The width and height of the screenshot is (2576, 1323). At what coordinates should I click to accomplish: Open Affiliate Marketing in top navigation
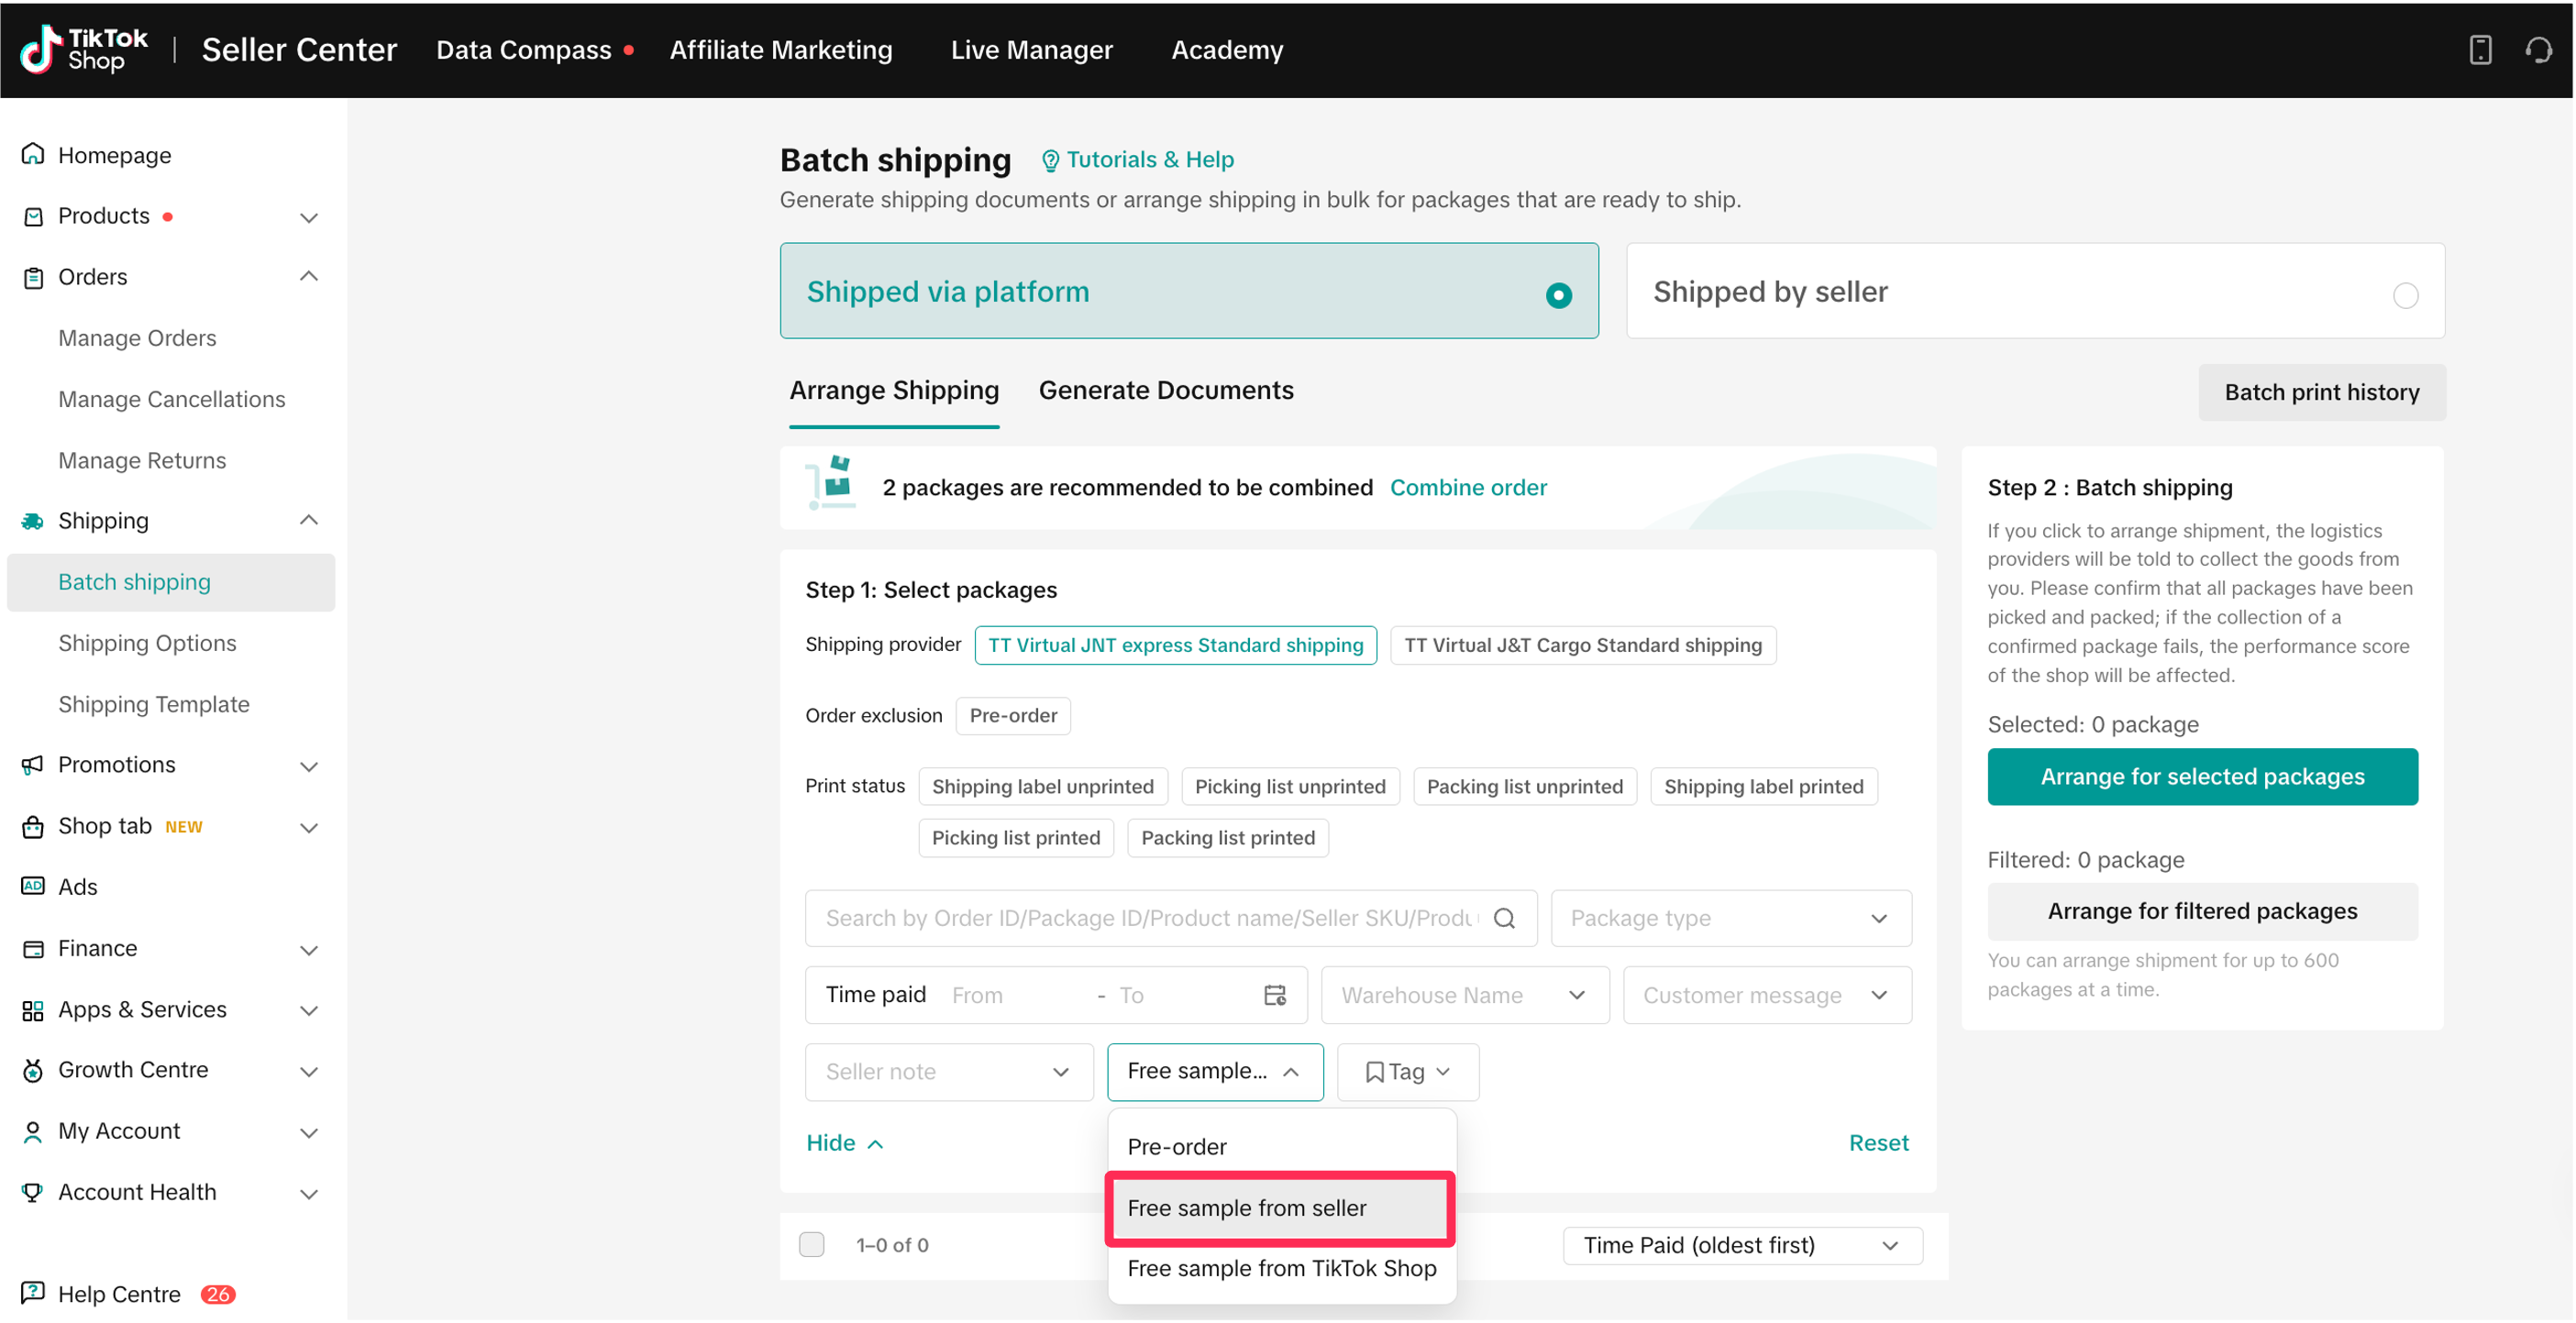(781, 49)
